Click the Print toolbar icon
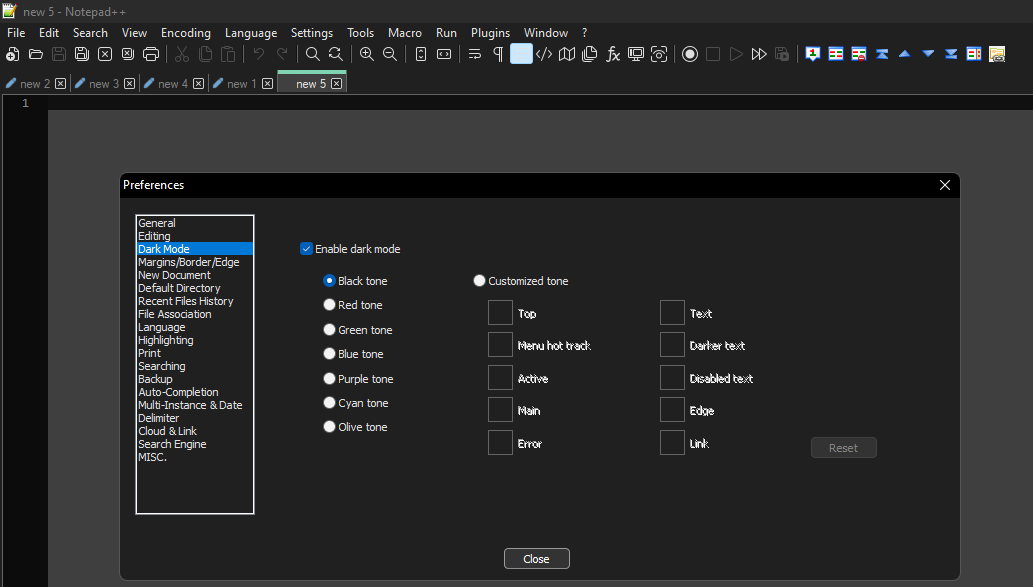1033x587 pixels. coord(151,54)
